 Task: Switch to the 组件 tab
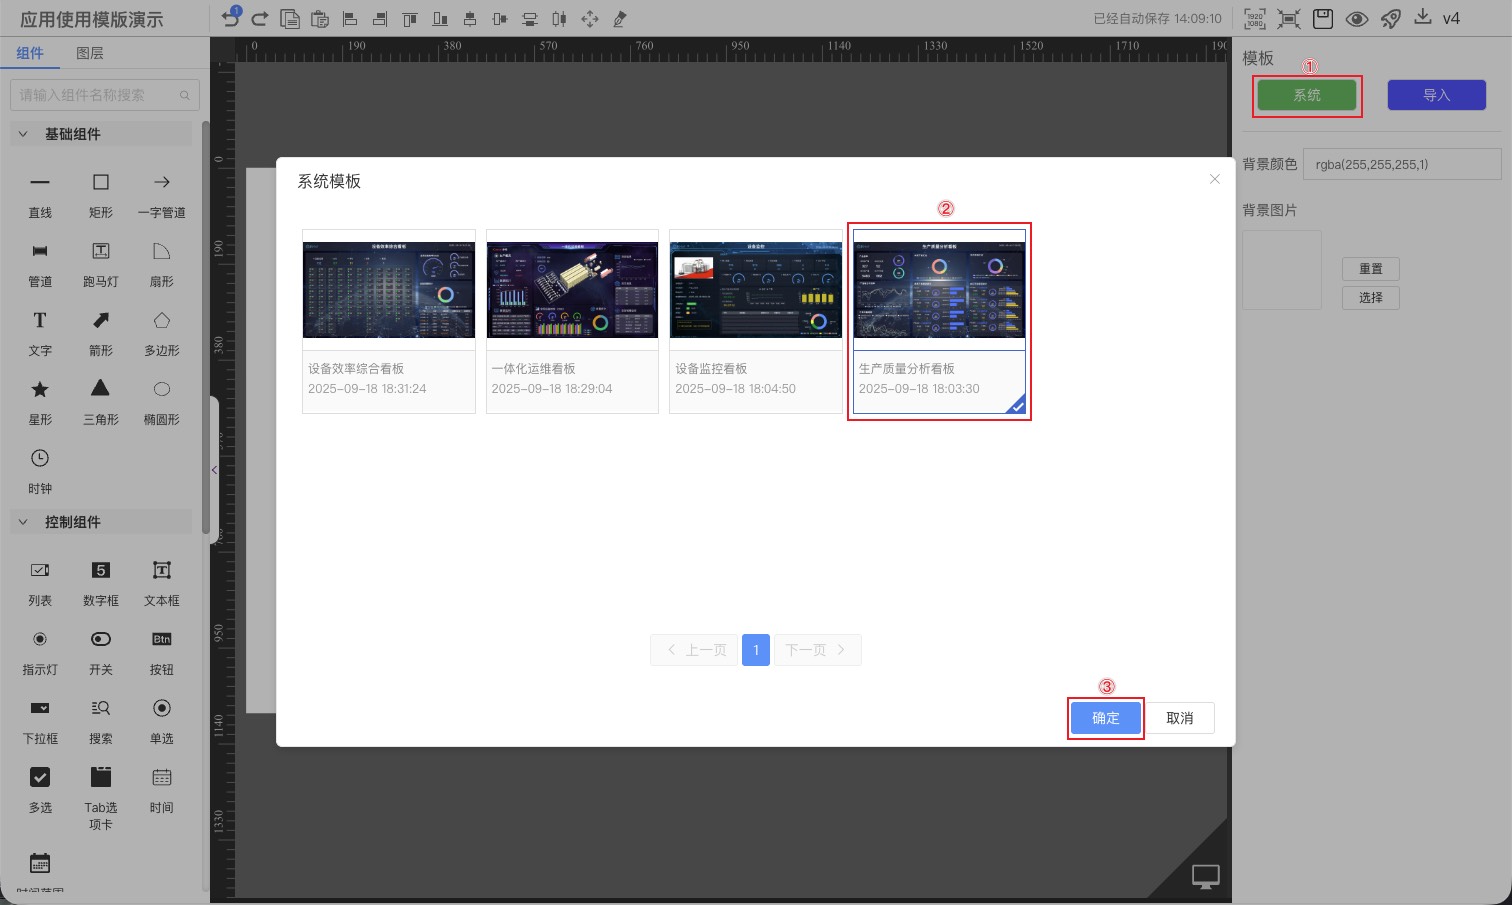tap(30, 53)
